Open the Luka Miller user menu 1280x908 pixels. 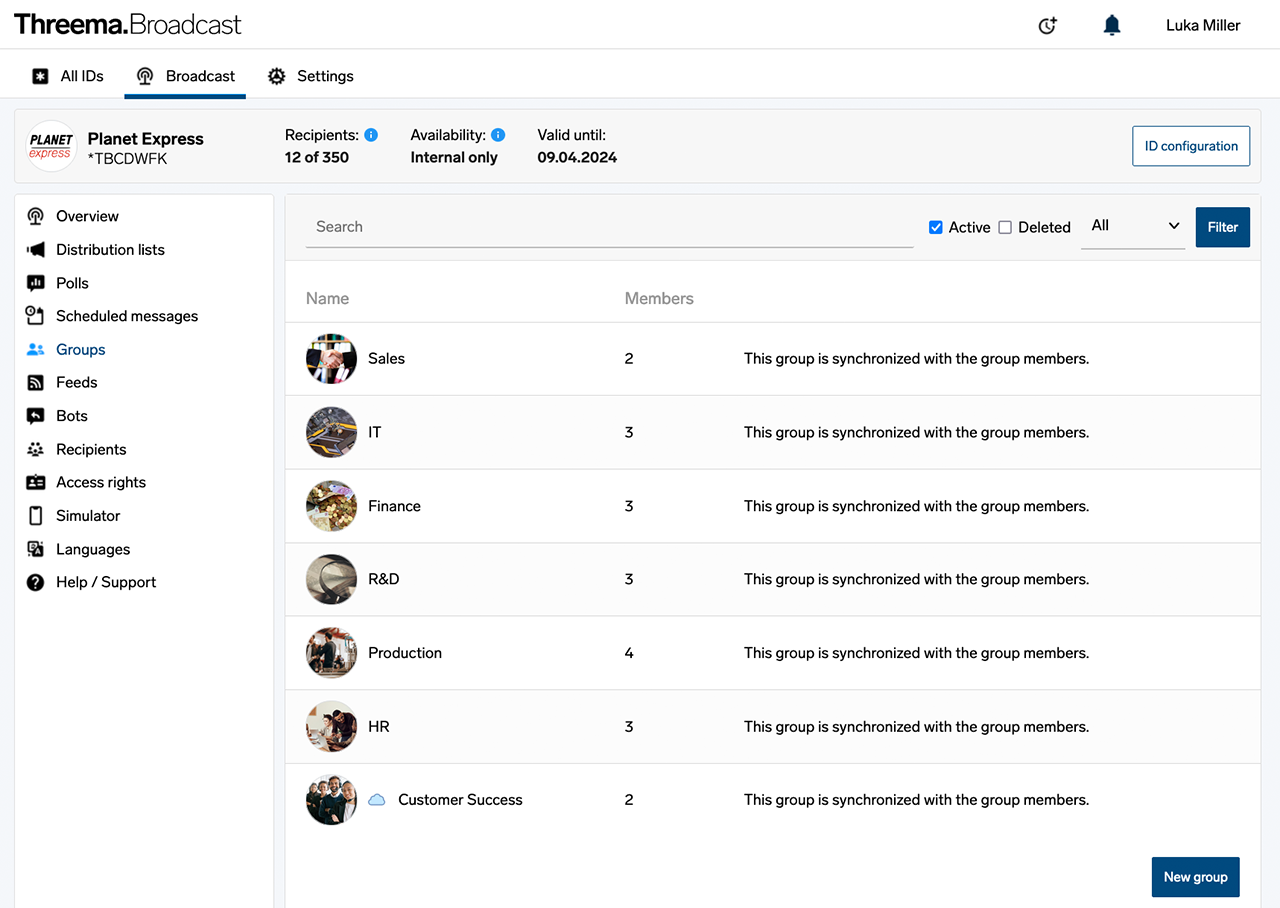(x=1202, y=26)
